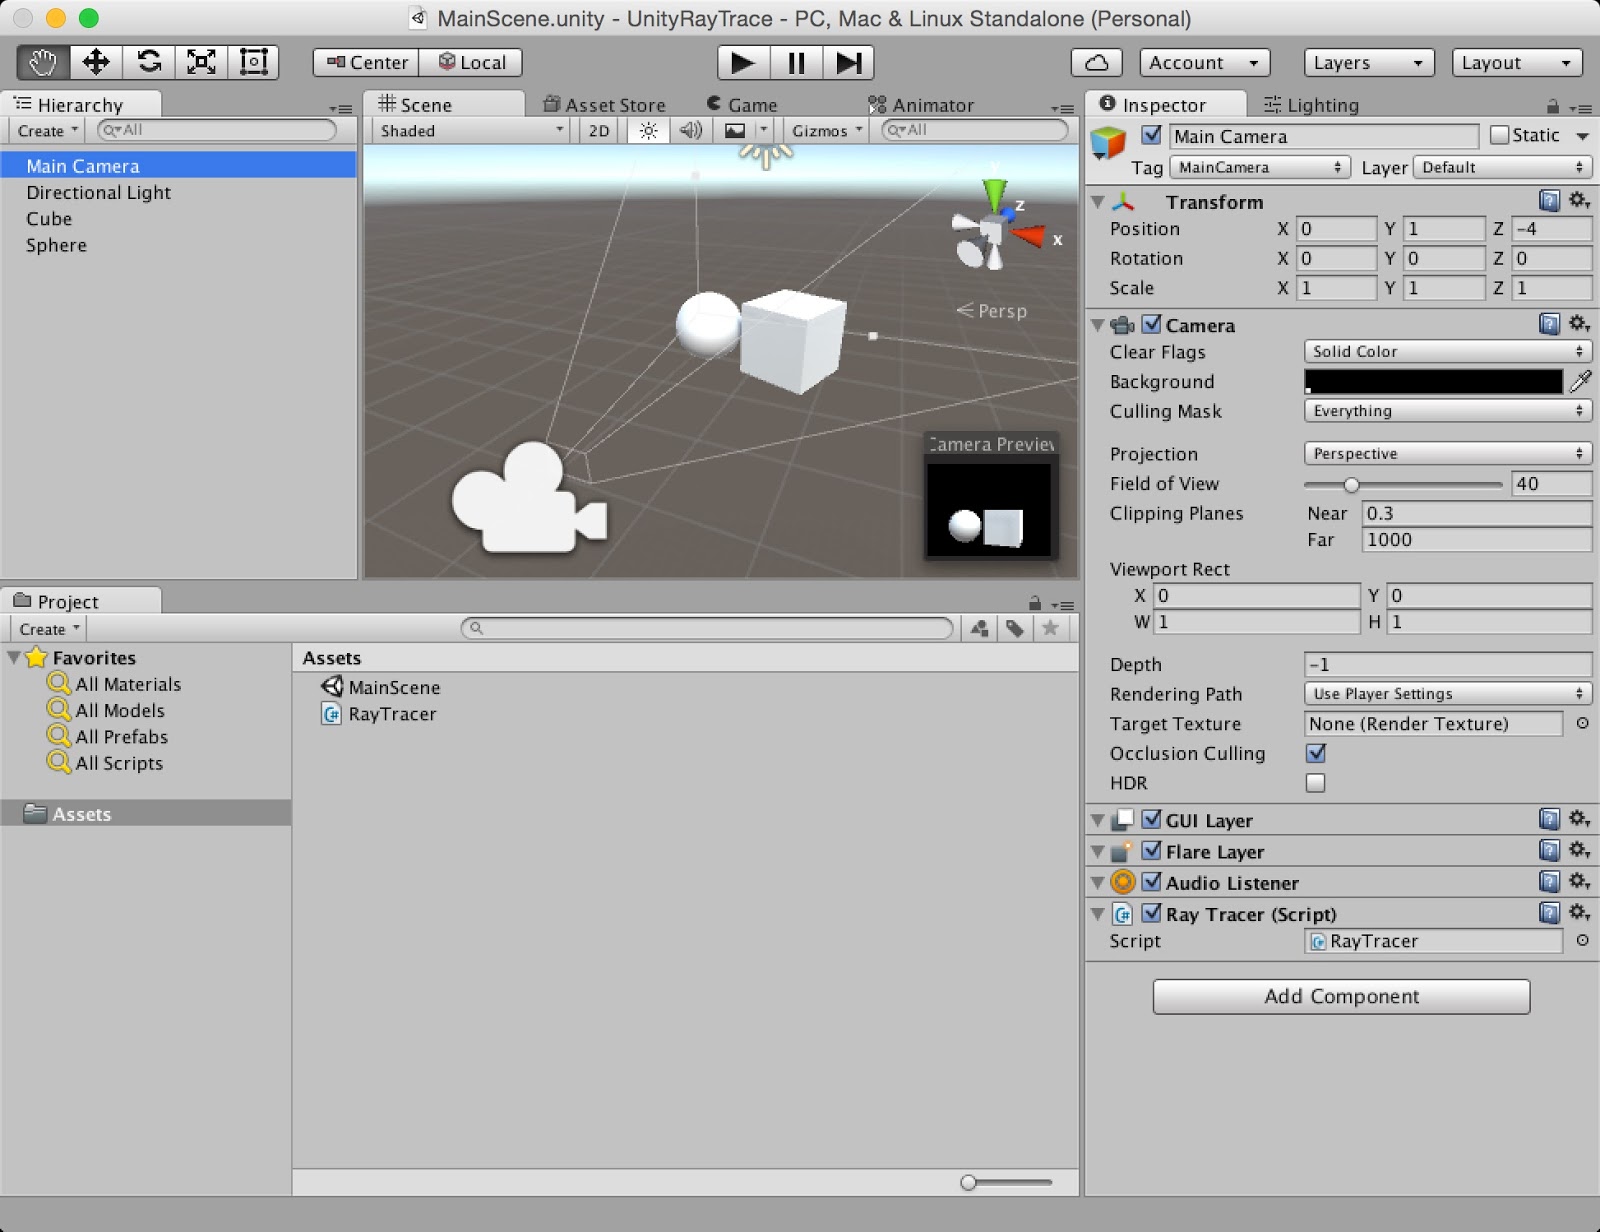Screen dimensions: 1600x1232
Task: Open Flare Layer gear menu
Action: click(x=1579, y=850)
